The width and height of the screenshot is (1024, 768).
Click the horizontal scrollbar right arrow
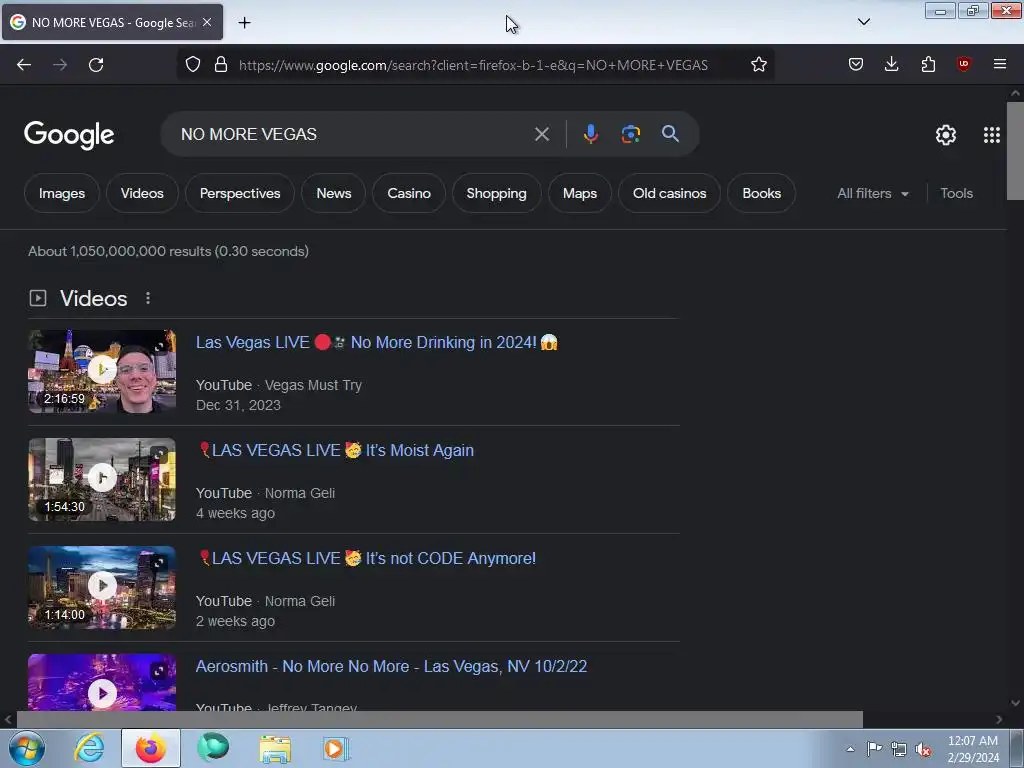tap(999, 720)
